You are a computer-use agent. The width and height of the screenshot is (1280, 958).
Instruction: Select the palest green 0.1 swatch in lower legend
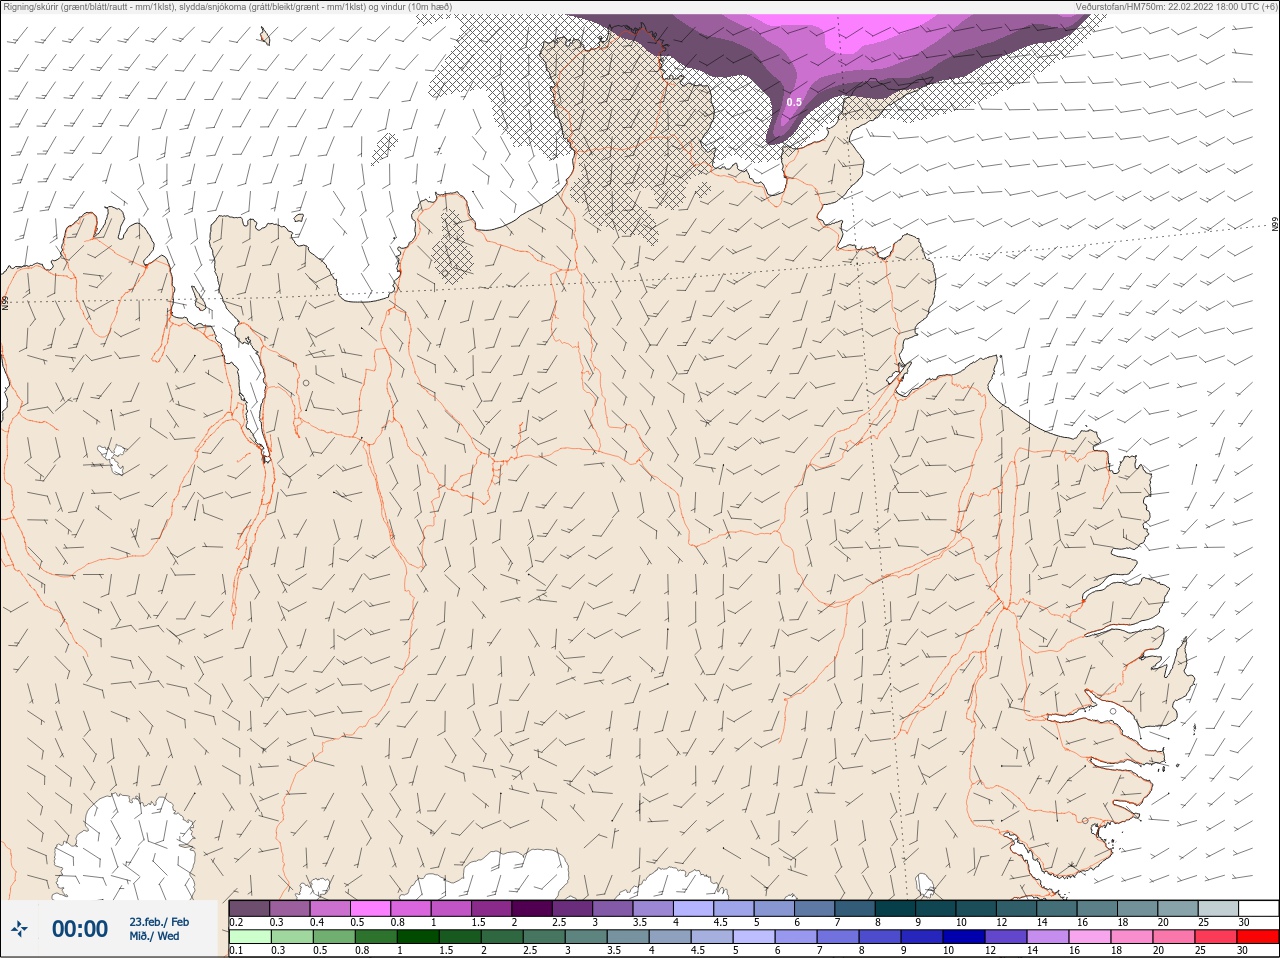click(250, 936)
